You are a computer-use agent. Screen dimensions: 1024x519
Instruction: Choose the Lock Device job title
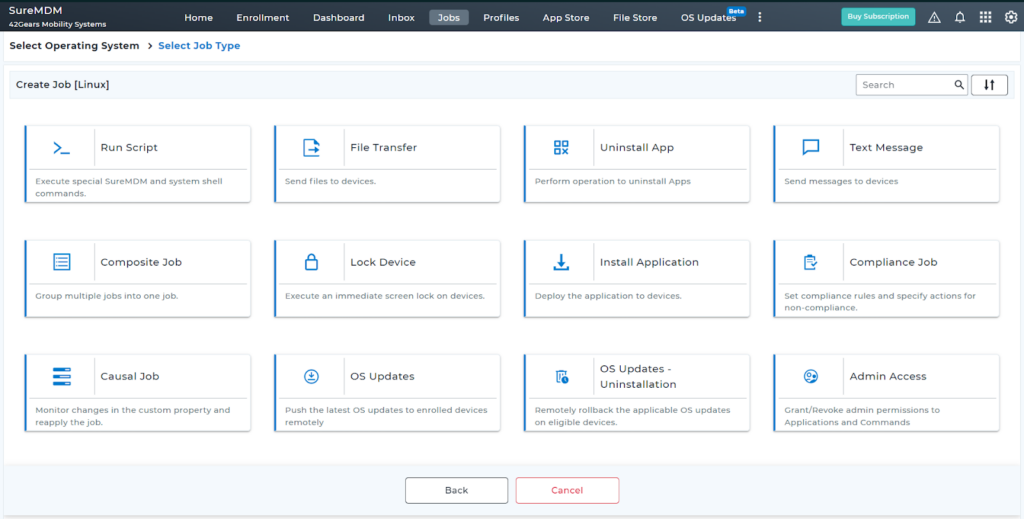(383, 262)
